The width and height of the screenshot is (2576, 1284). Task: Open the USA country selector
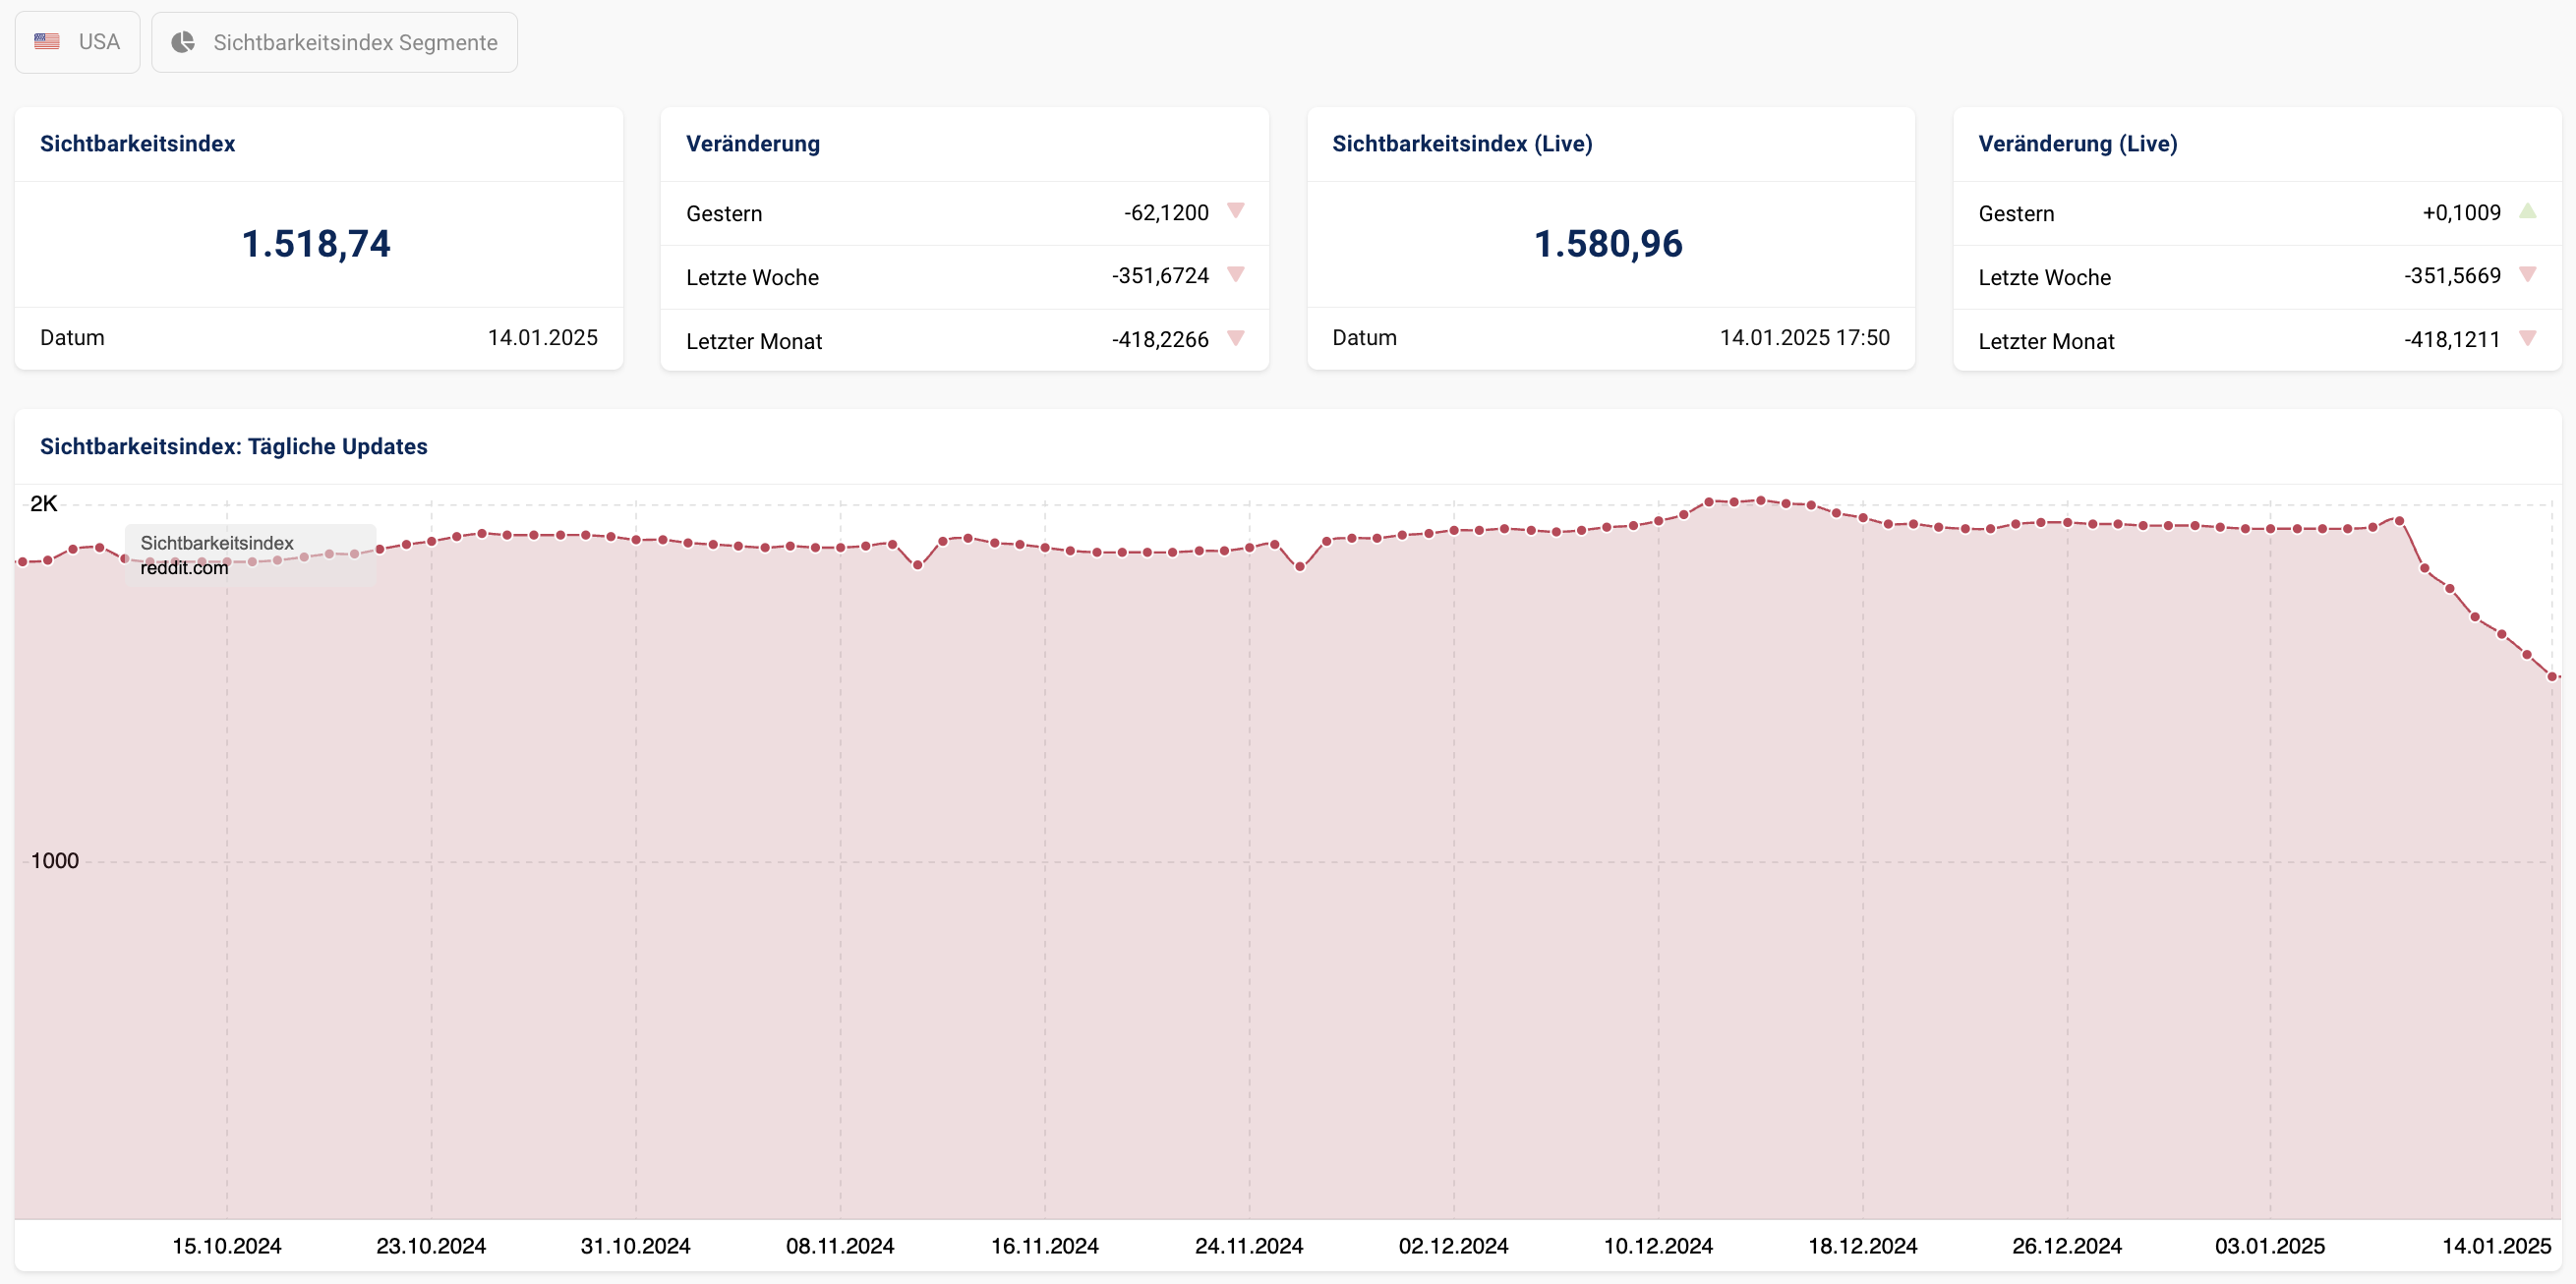click(x=78, y=42)
